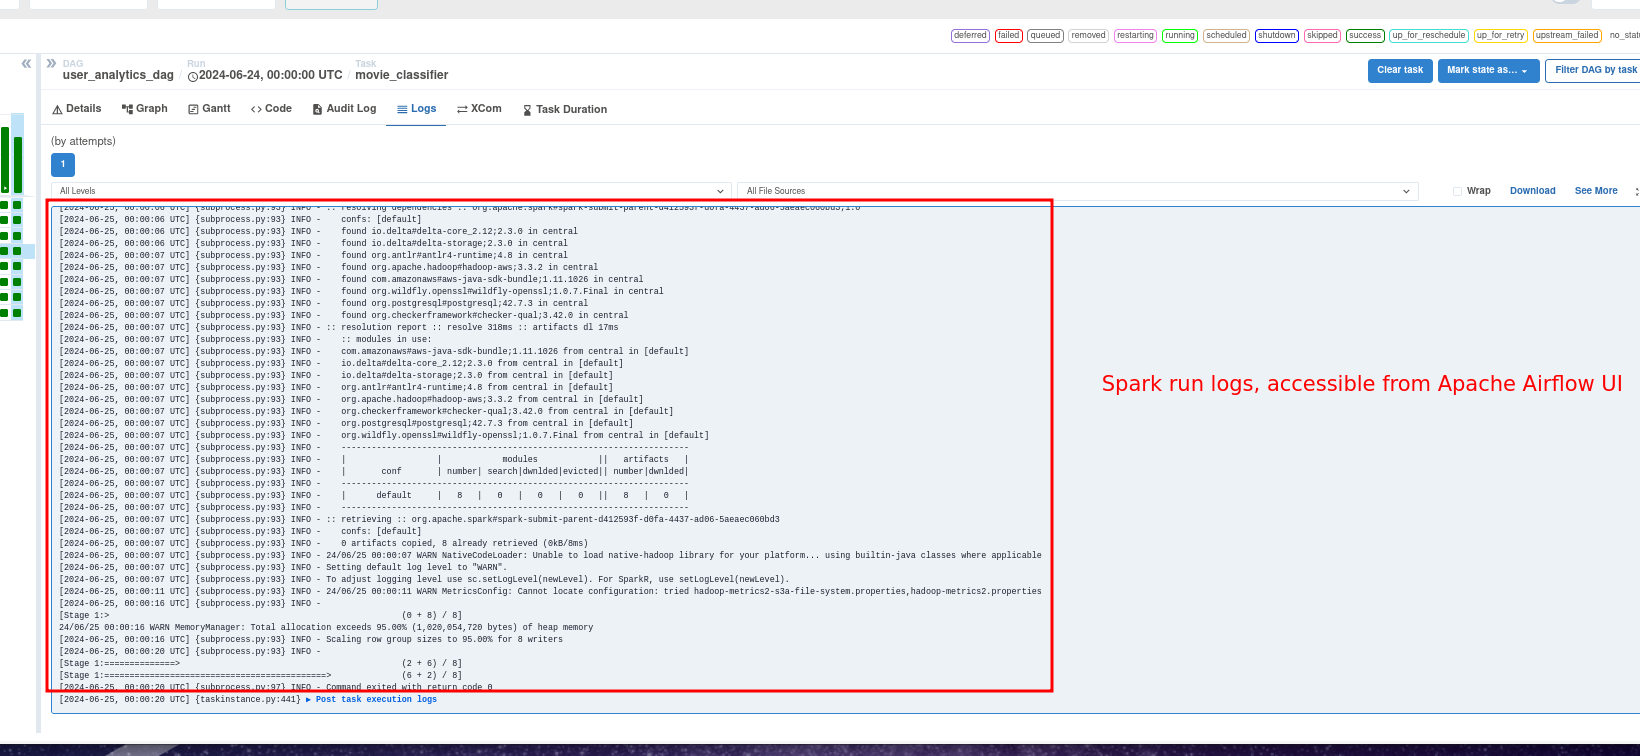This screenshot has height=756, width=1640.
Task: Switch to the XCom tab
Action: point(479,109)
